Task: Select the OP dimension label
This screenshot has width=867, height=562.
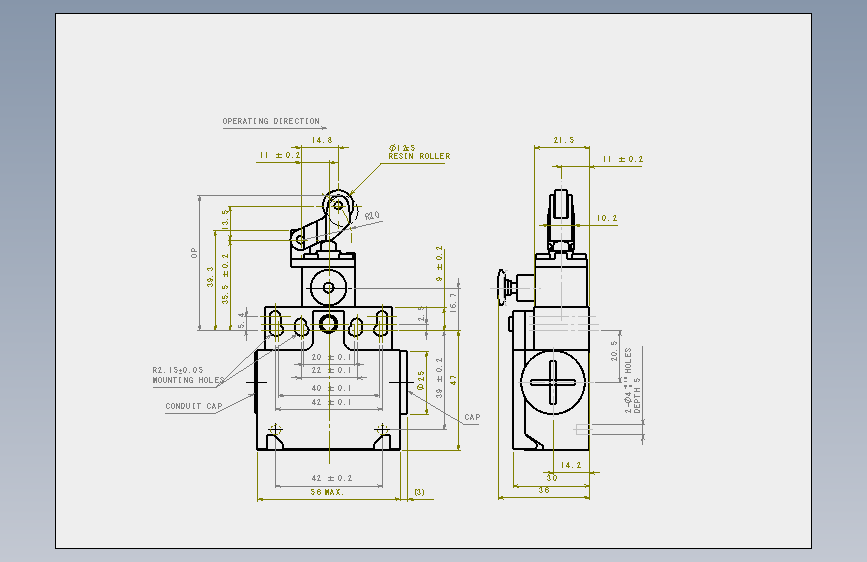Action: [x=194, y=253]
